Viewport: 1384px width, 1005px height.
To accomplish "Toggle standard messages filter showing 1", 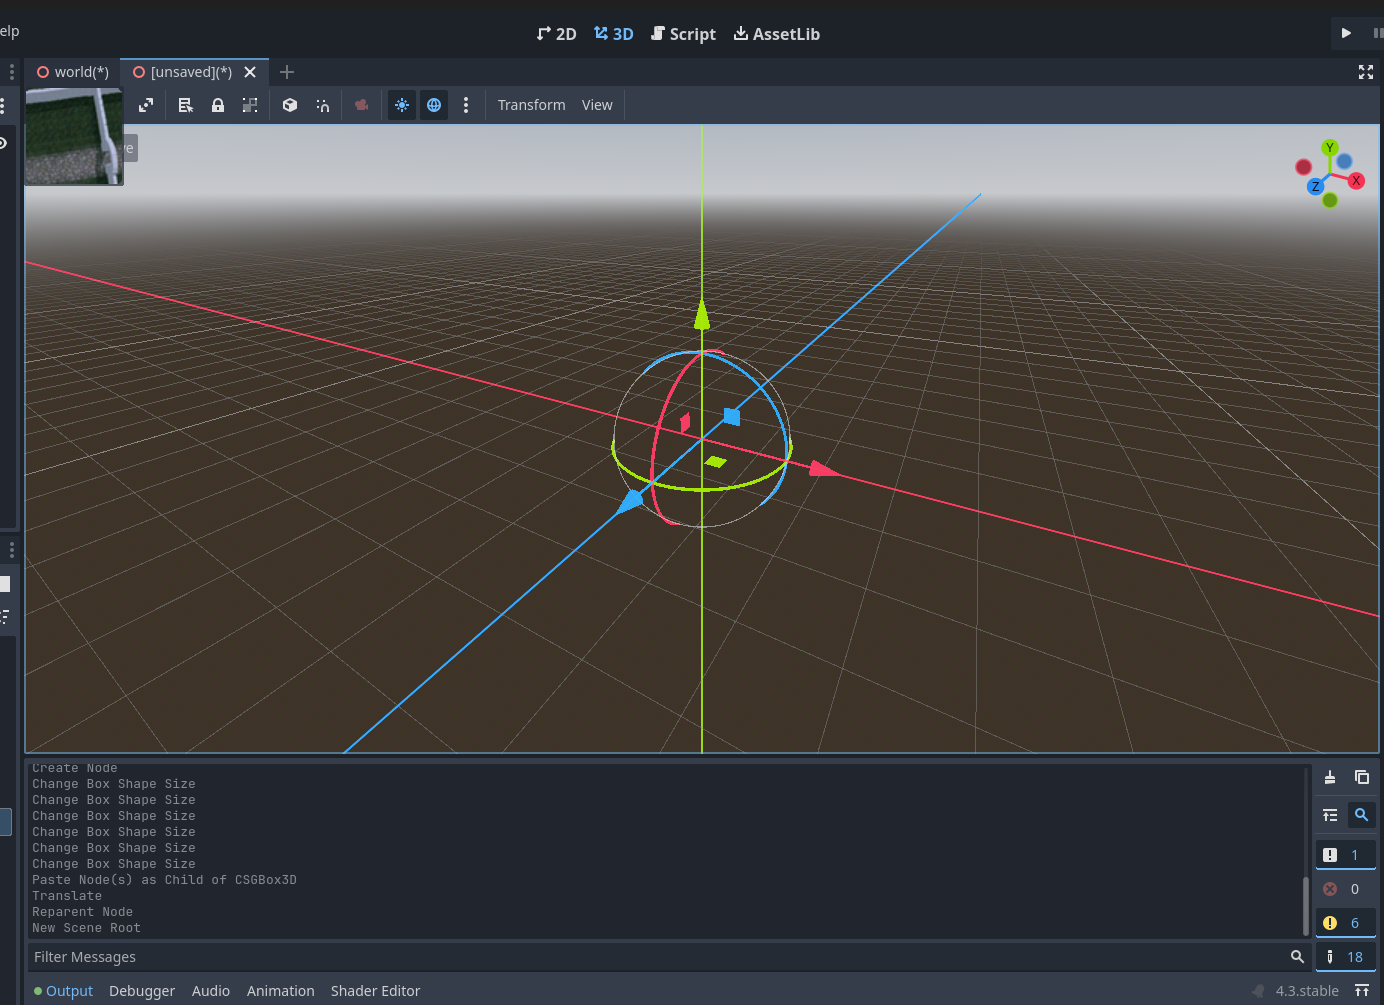I will [x=1345, y=855].
